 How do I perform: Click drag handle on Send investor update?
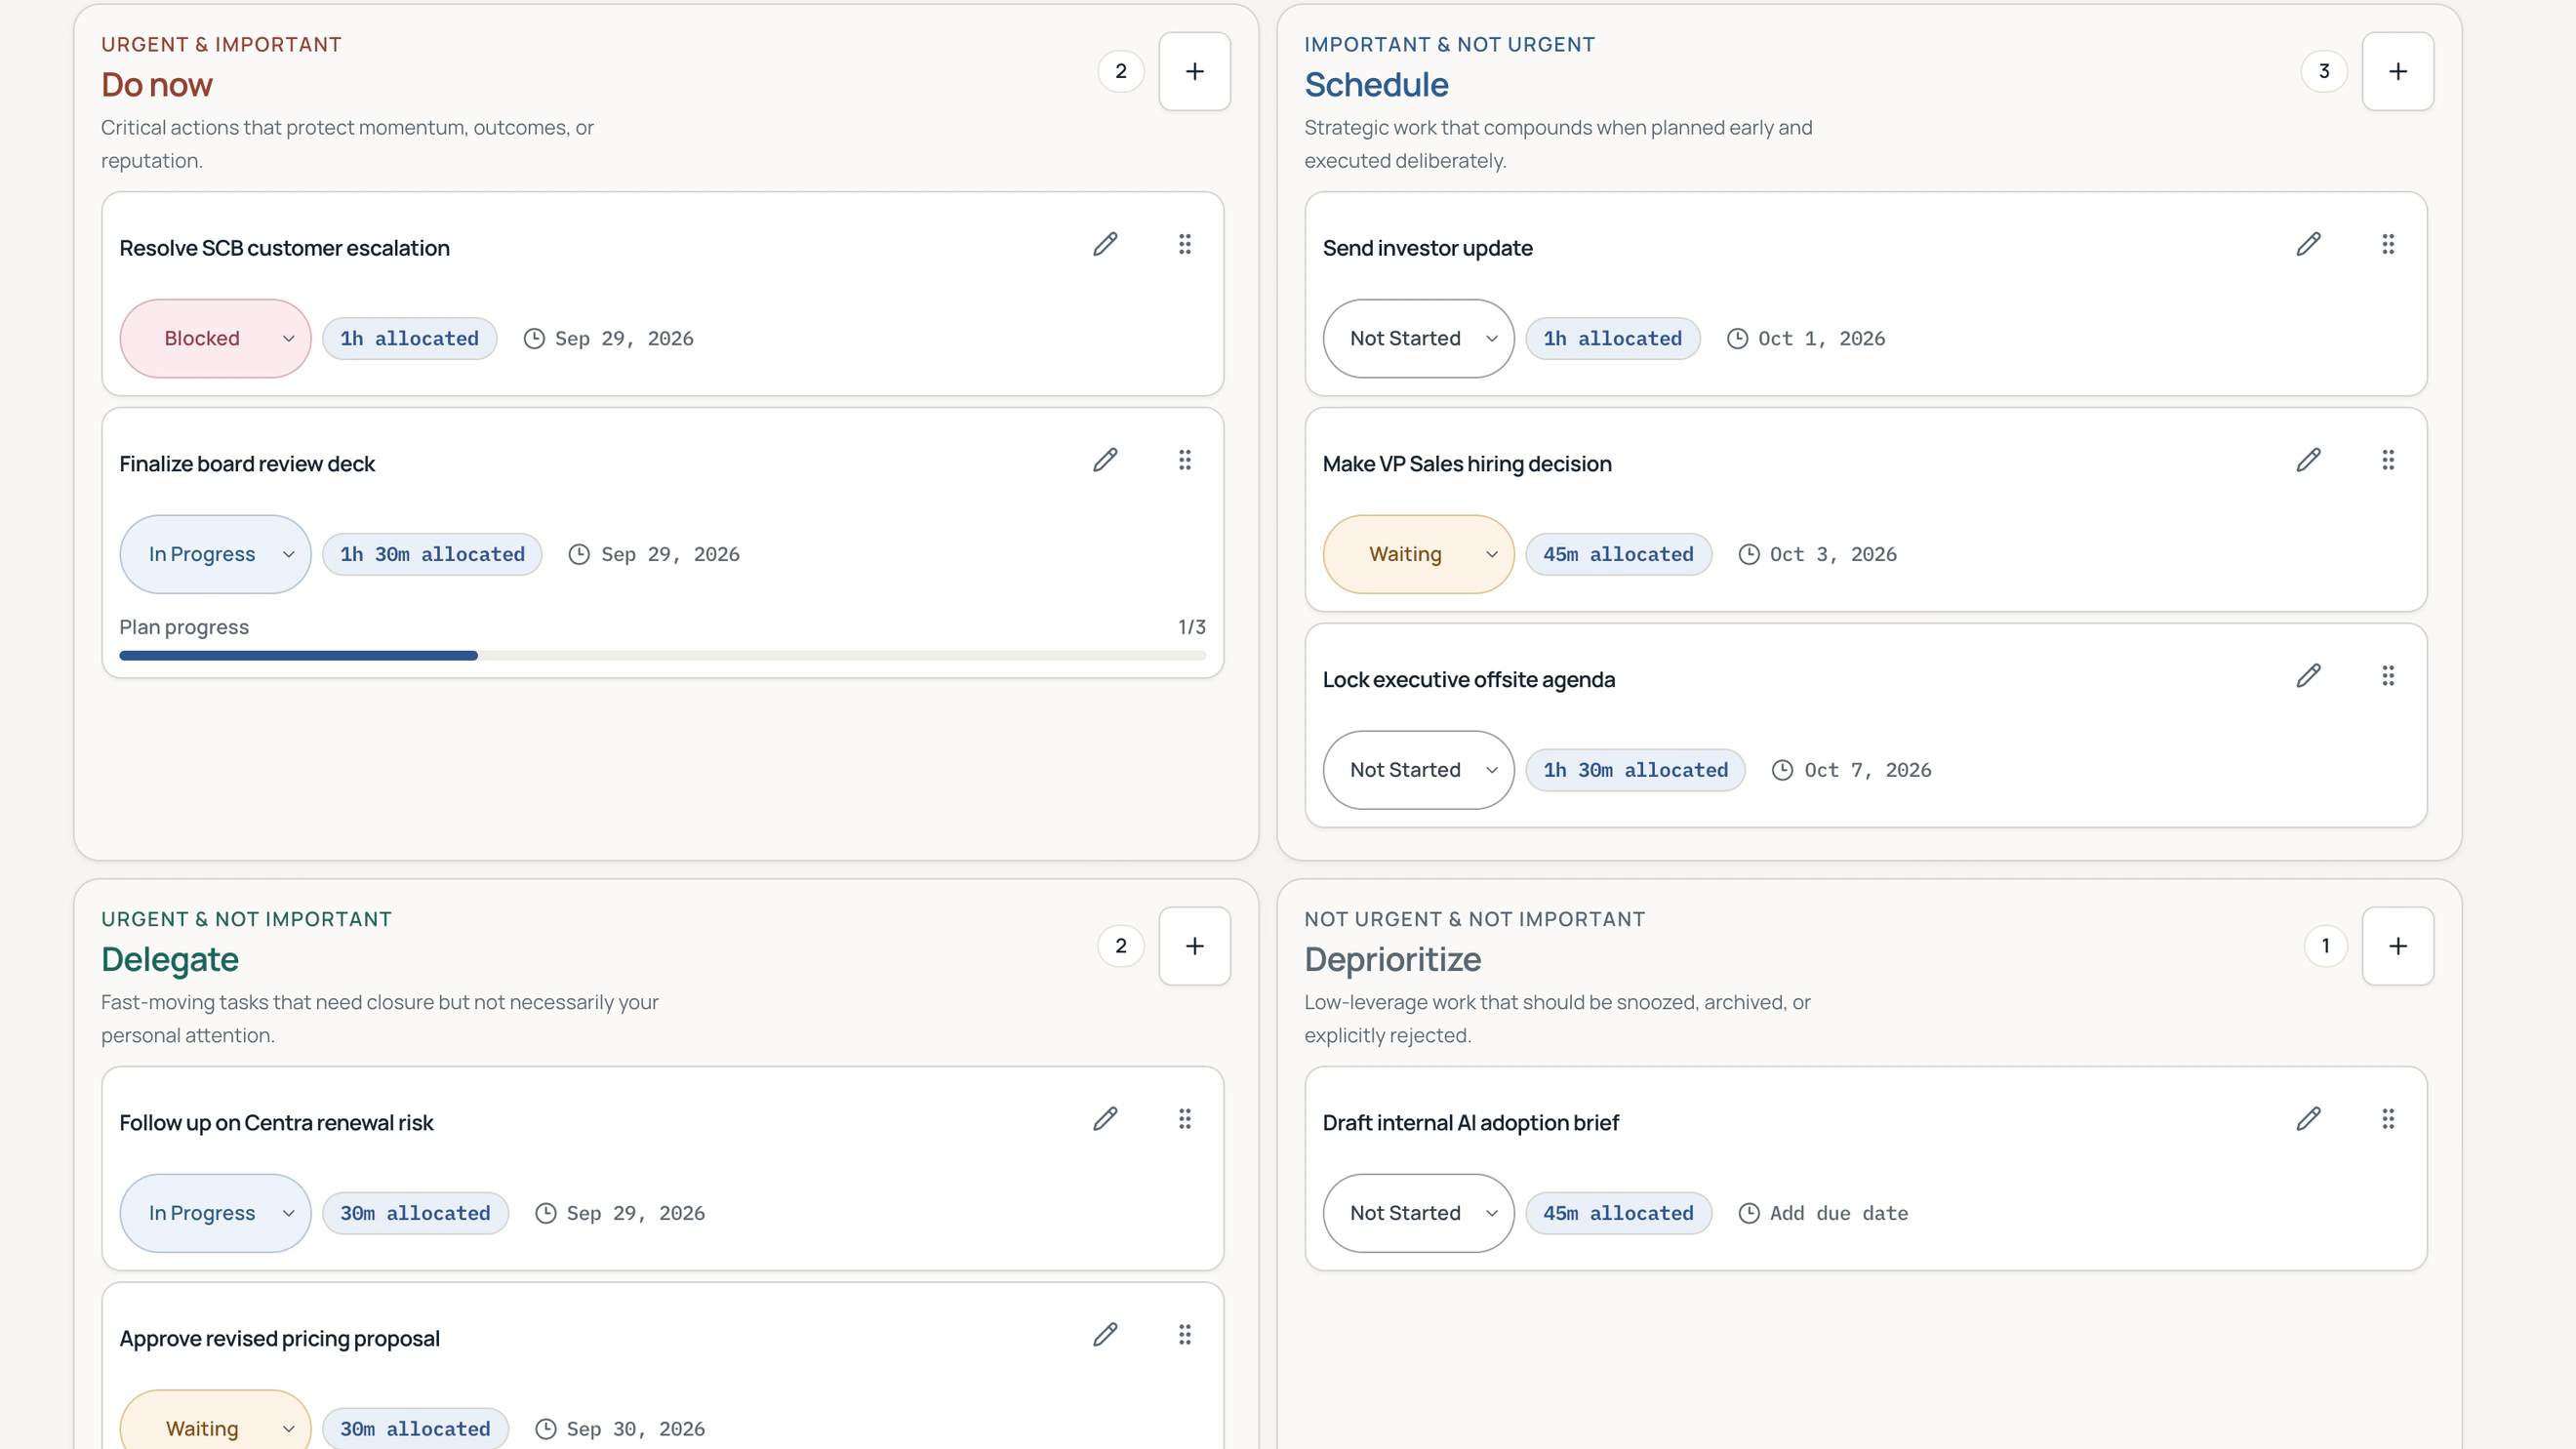pyautogui.click(x=2388, y=244)
